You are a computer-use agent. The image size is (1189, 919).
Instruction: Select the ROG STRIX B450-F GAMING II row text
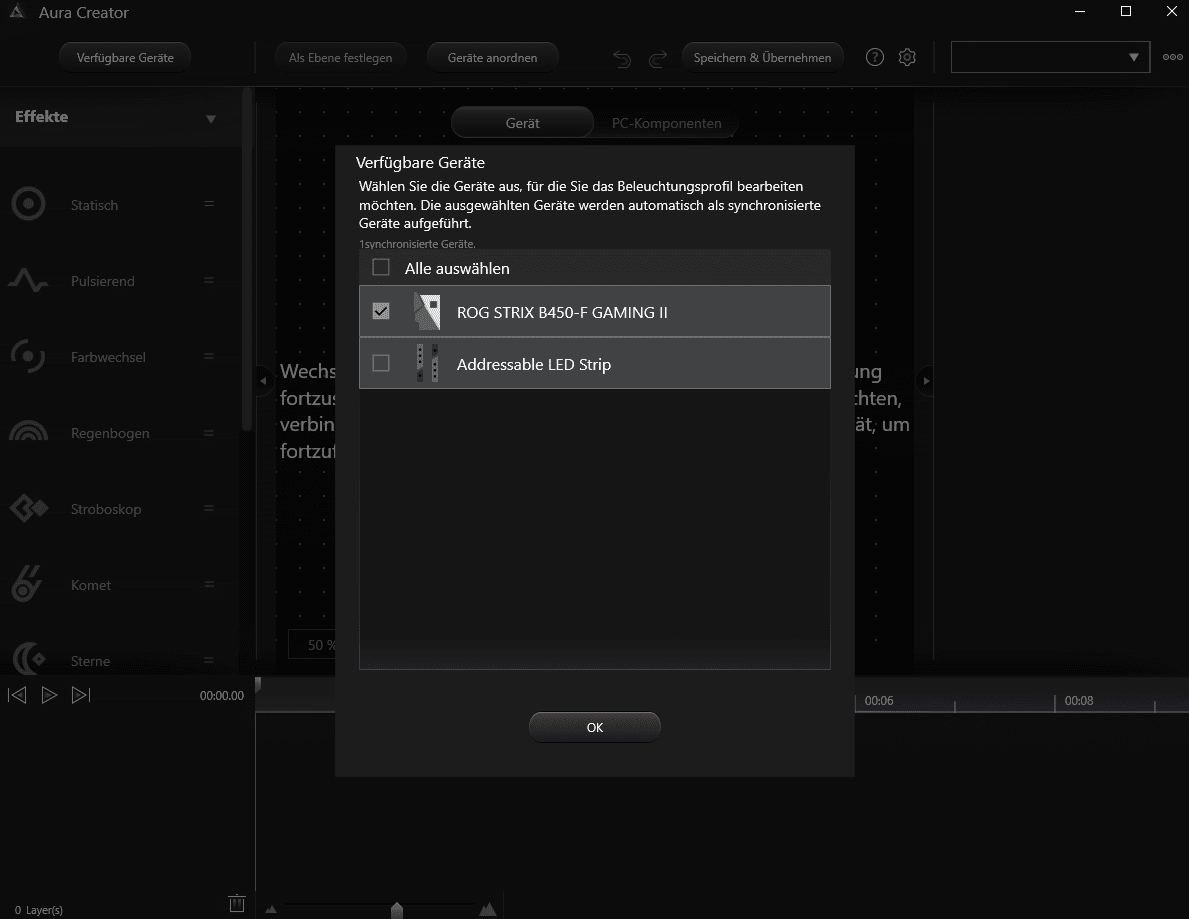pos(562,312)
